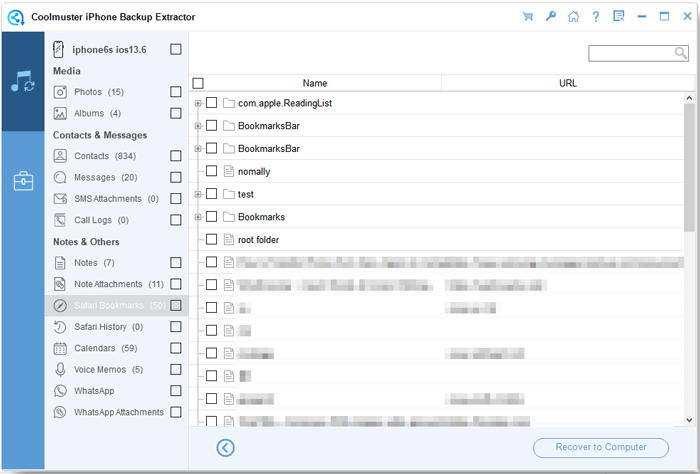This screenshot has width=700, height=474.
Task: Tick the WhatsApp Attachments checkbox
Action: coord(176,412)
